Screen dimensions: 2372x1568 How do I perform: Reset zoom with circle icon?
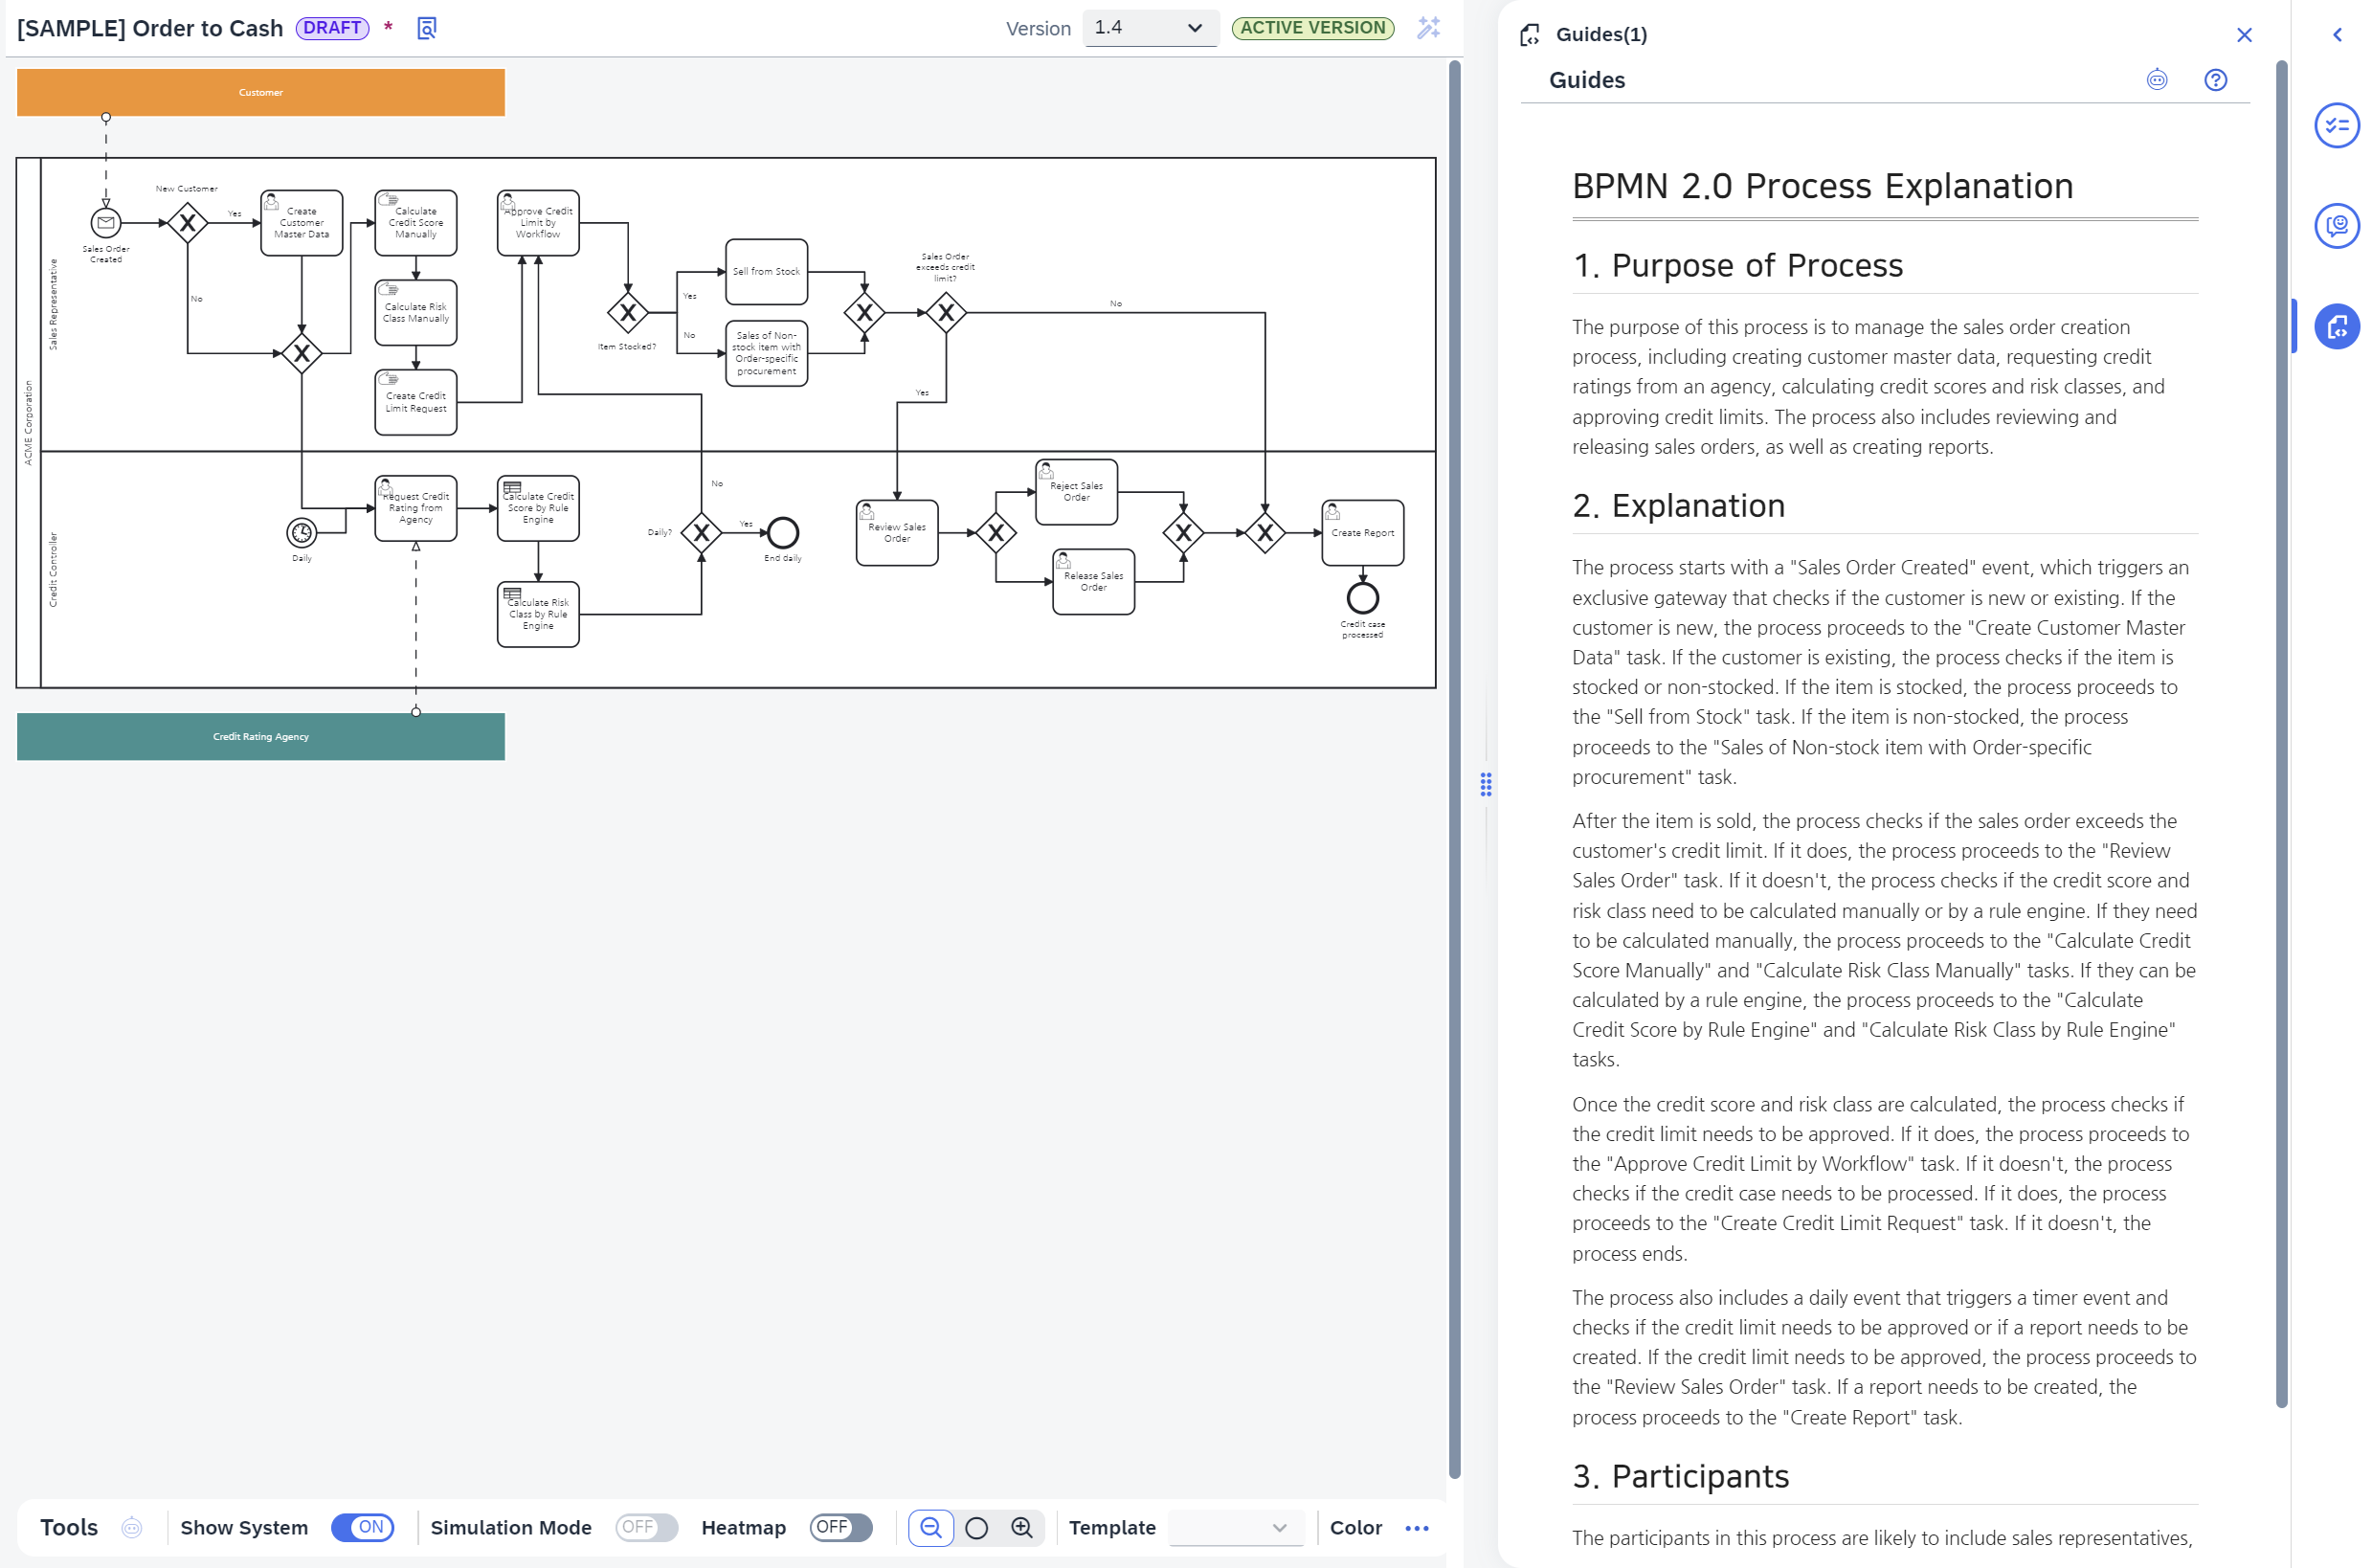(x=977, y=1527)
